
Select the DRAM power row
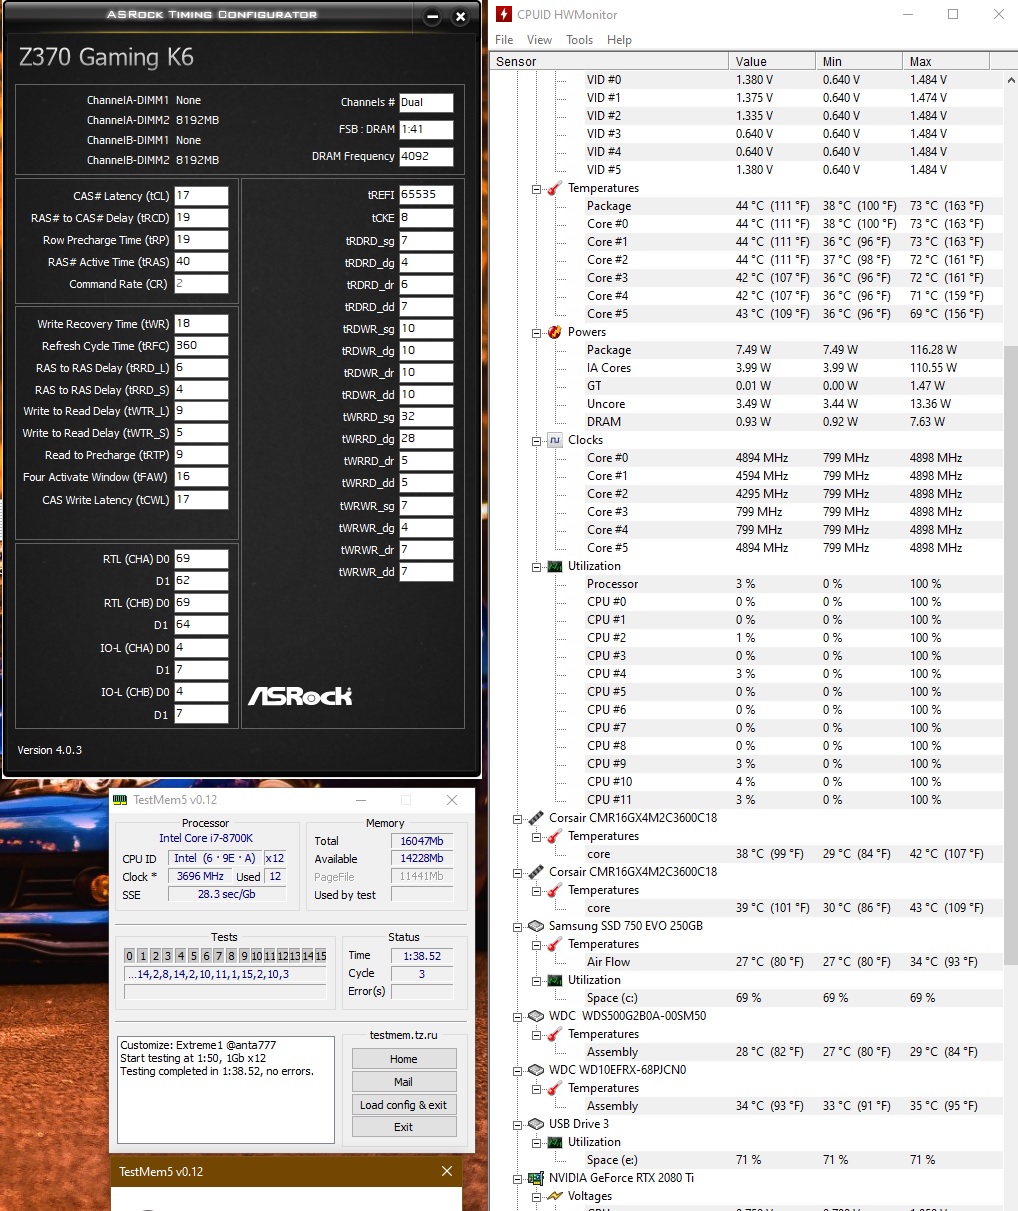coord(747,422)
